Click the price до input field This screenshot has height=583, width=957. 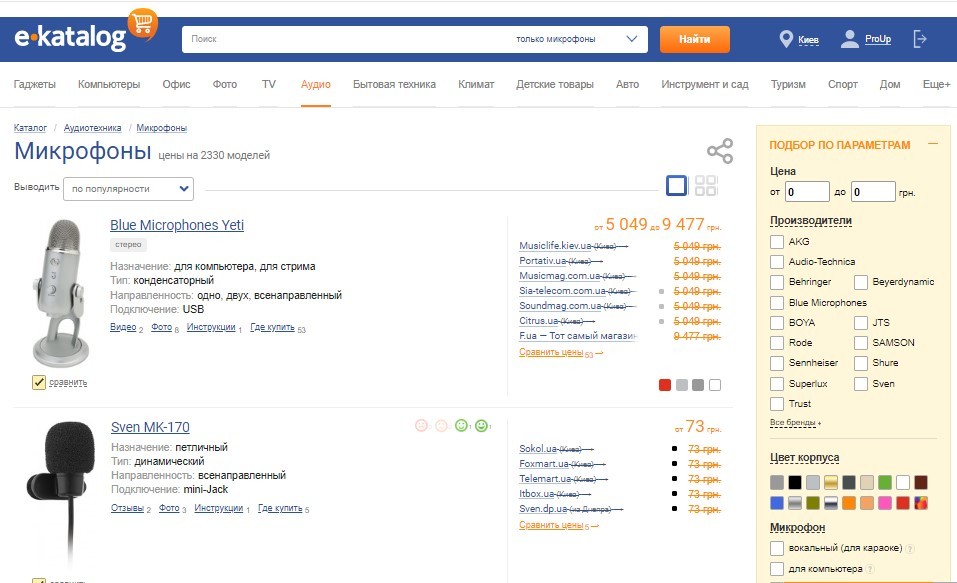873,192
